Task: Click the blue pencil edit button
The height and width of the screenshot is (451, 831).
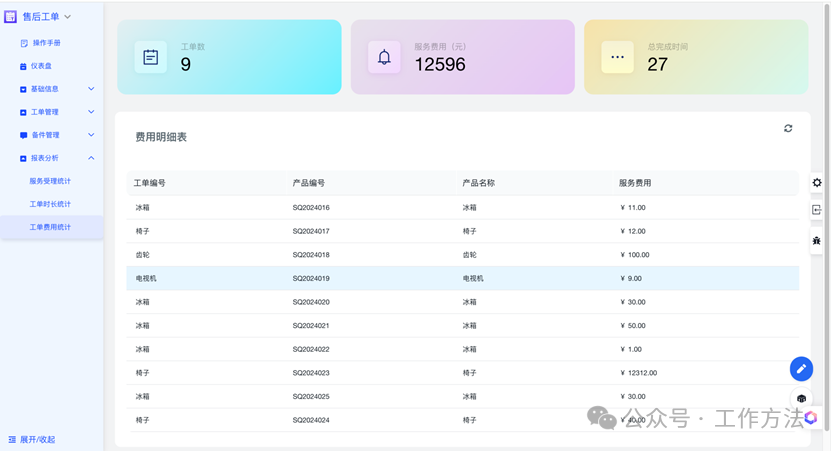Action: pos(801,369)
